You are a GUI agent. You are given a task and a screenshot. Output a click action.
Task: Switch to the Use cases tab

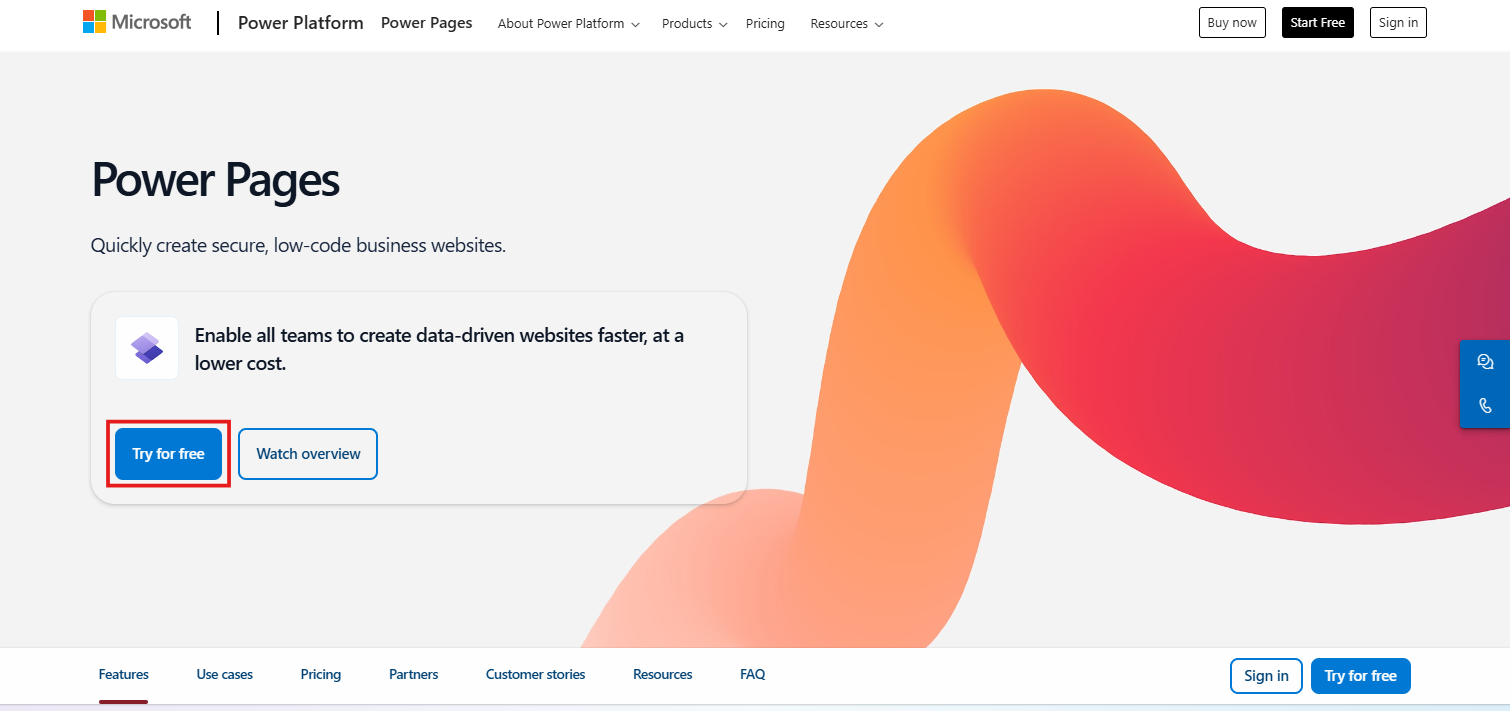[224, 674]
